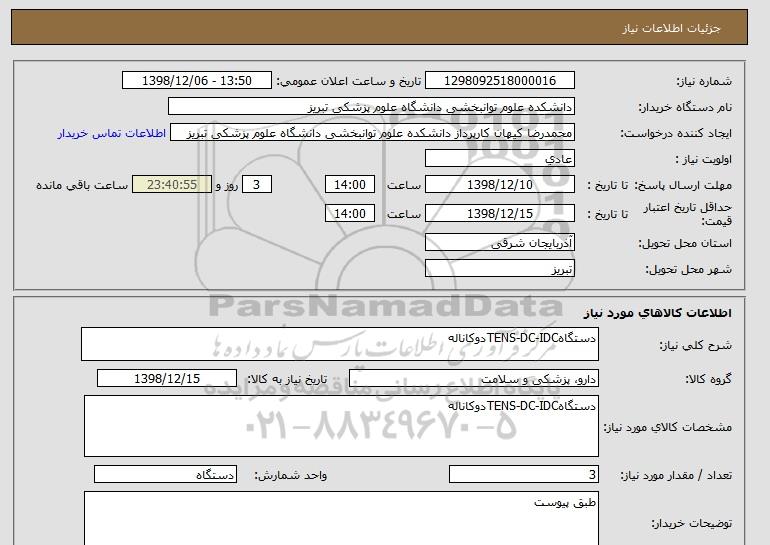Screen dimensions: 770x545
Task: Select the شهر محل تحویل field showing تبریز
Action: click(500, 269)
